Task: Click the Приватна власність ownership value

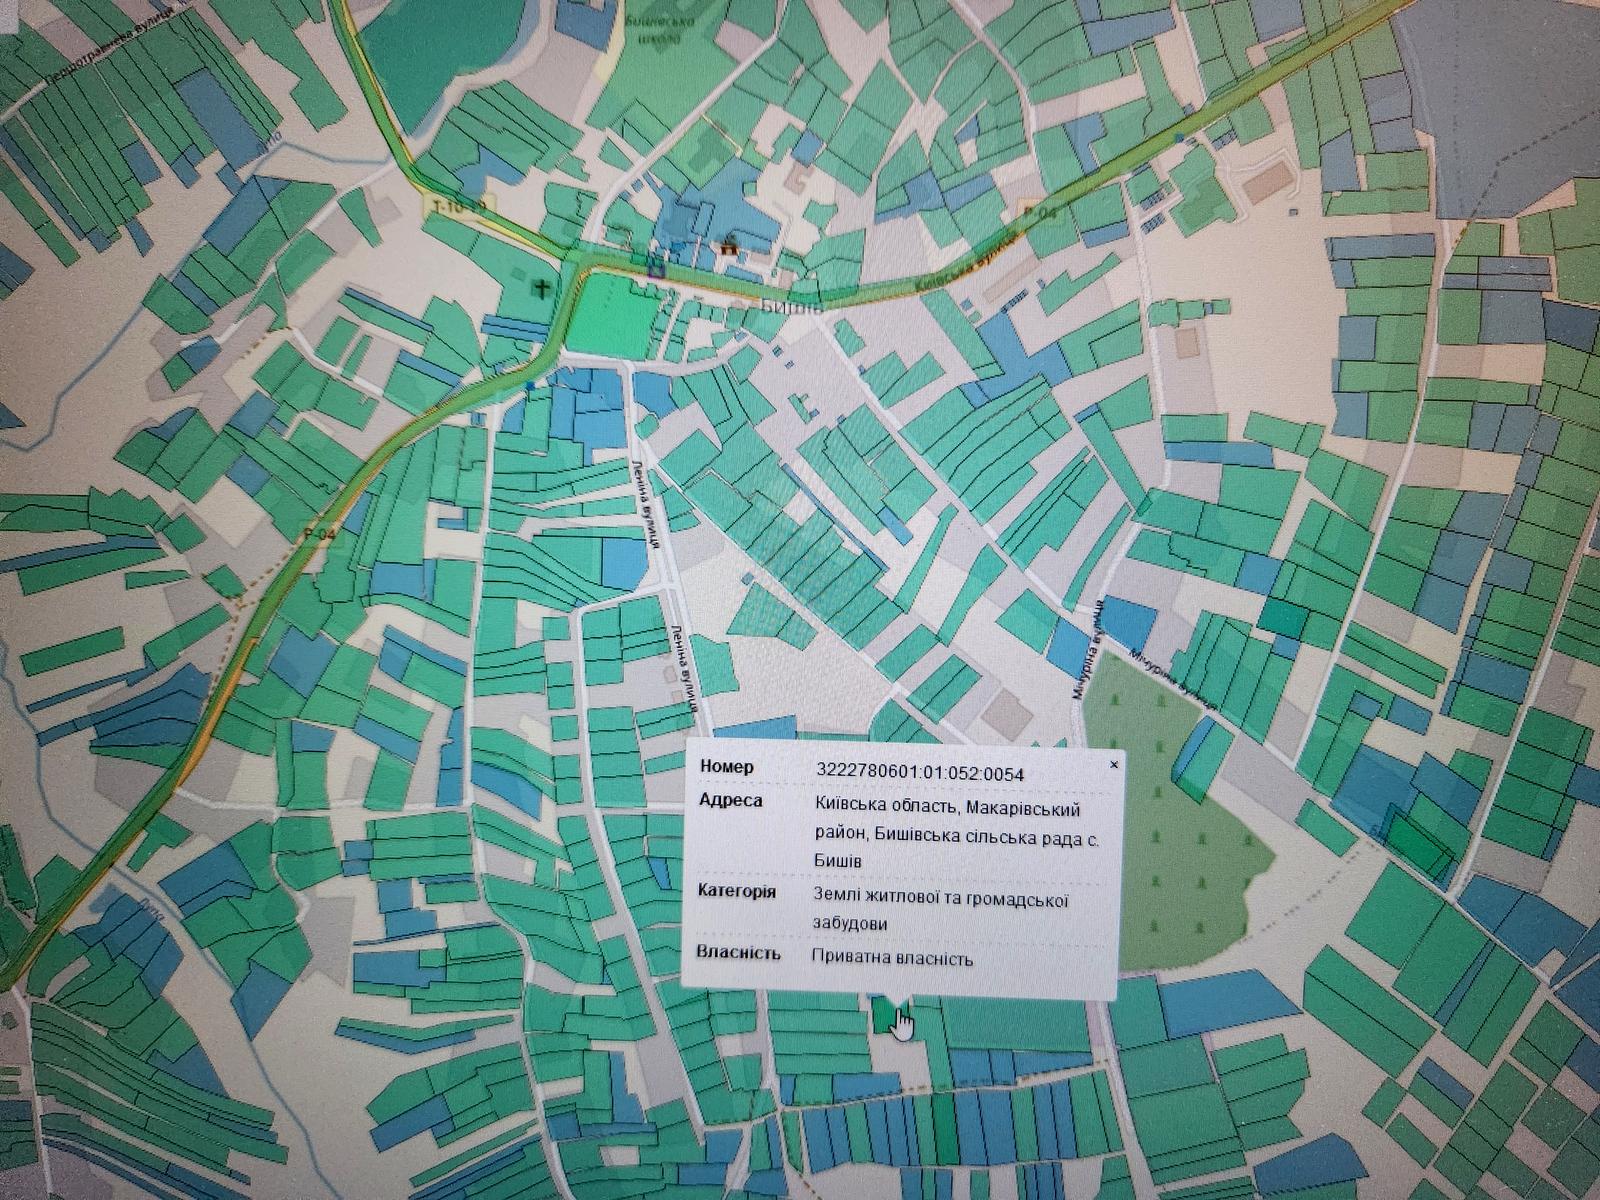Action: pos(892,958)
